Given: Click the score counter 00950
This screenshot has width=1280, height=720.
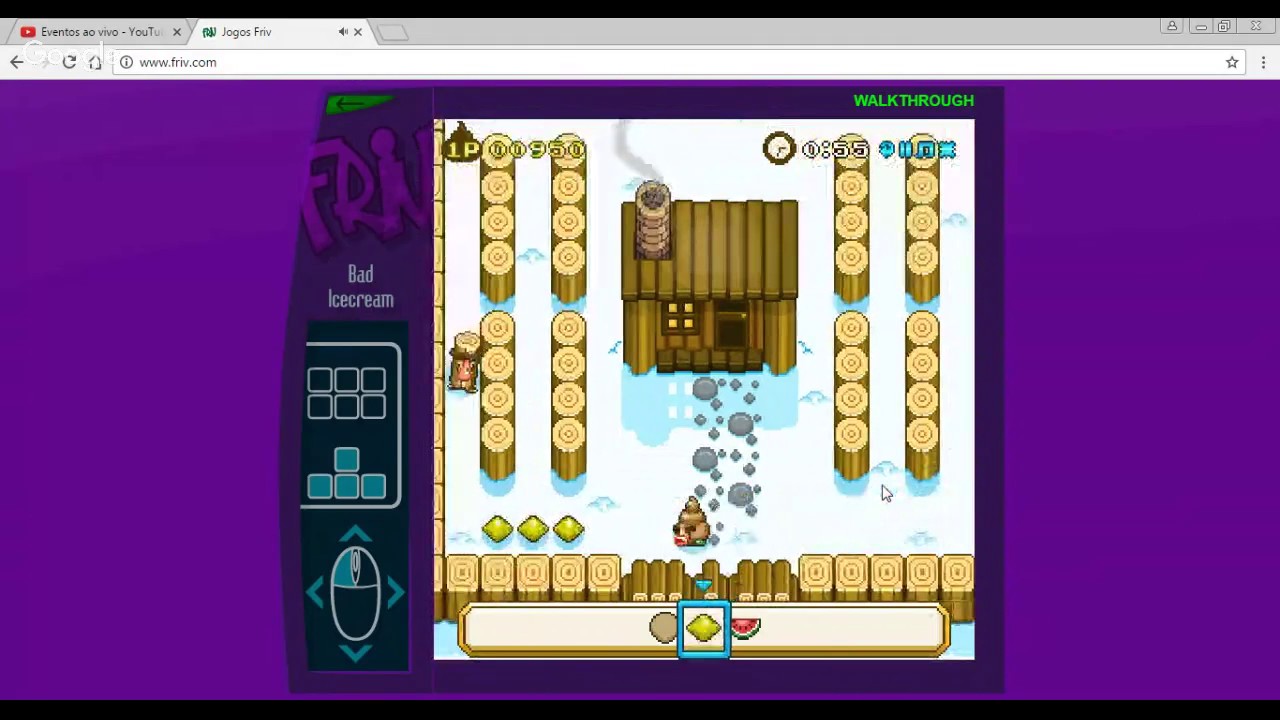Looking at the screenshot, I should [535, 150].
